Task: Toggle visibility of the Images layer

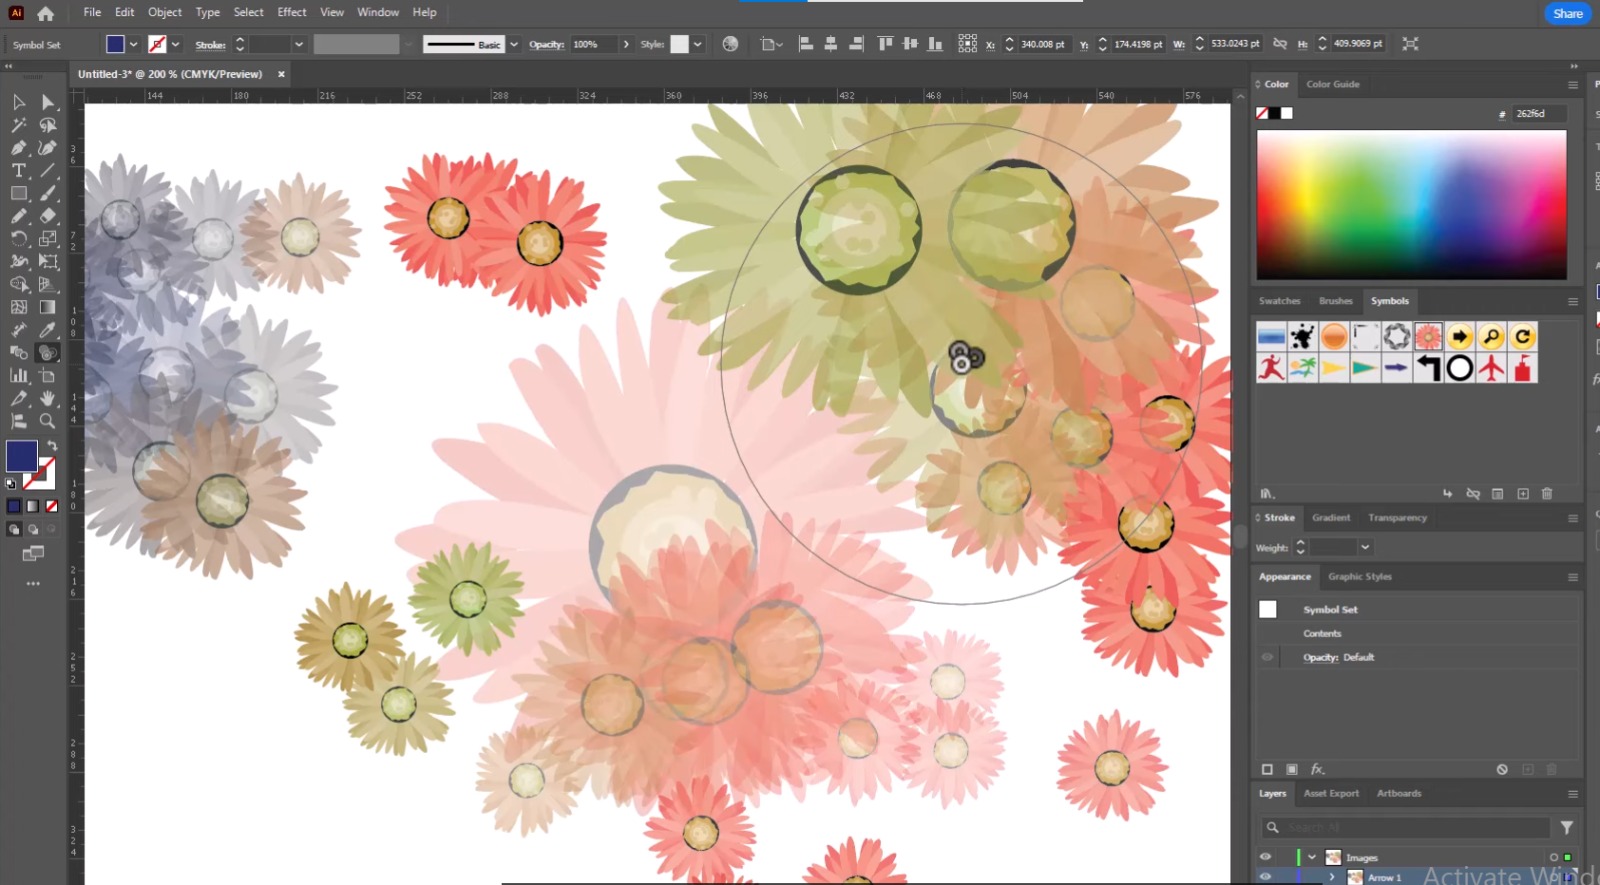Action: (1265, 857)
